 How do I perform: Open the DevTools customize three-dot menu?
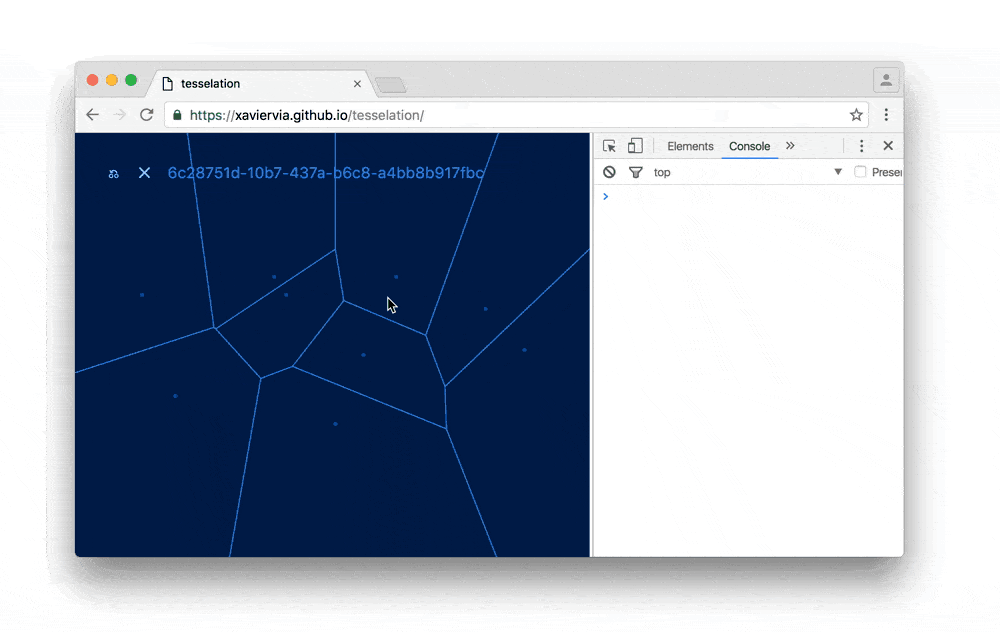coord(861,146)
